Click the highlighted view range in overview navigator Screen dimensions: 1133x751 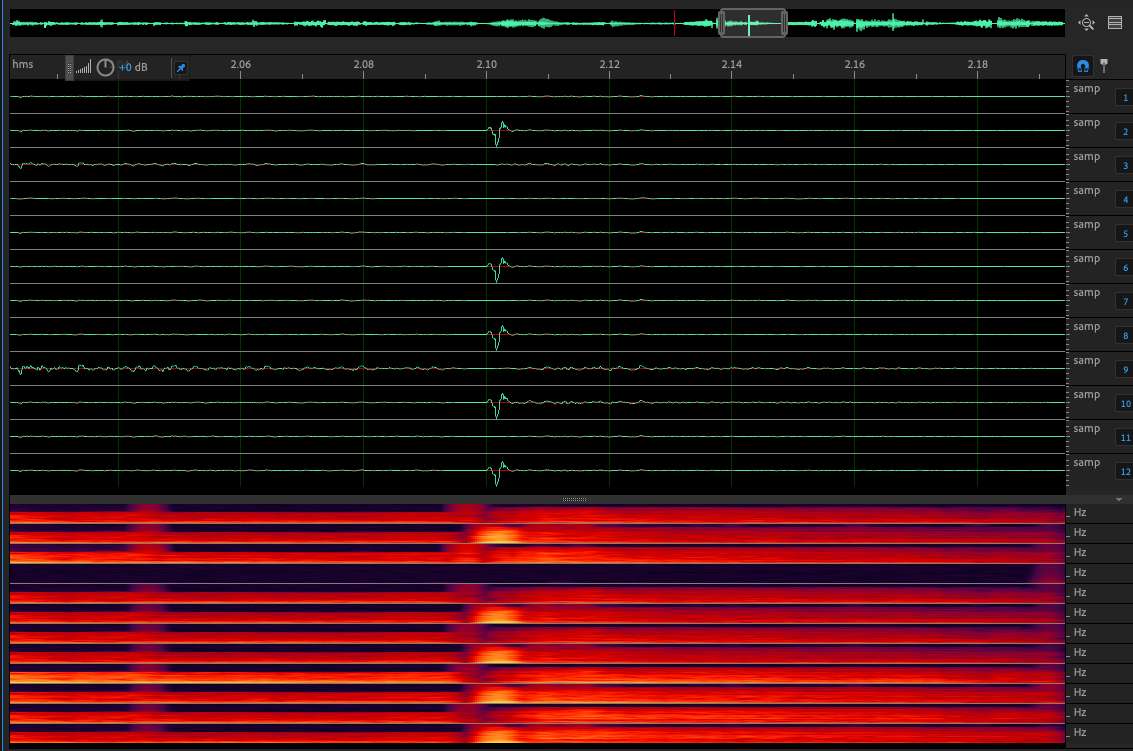[x=752, y=23]
